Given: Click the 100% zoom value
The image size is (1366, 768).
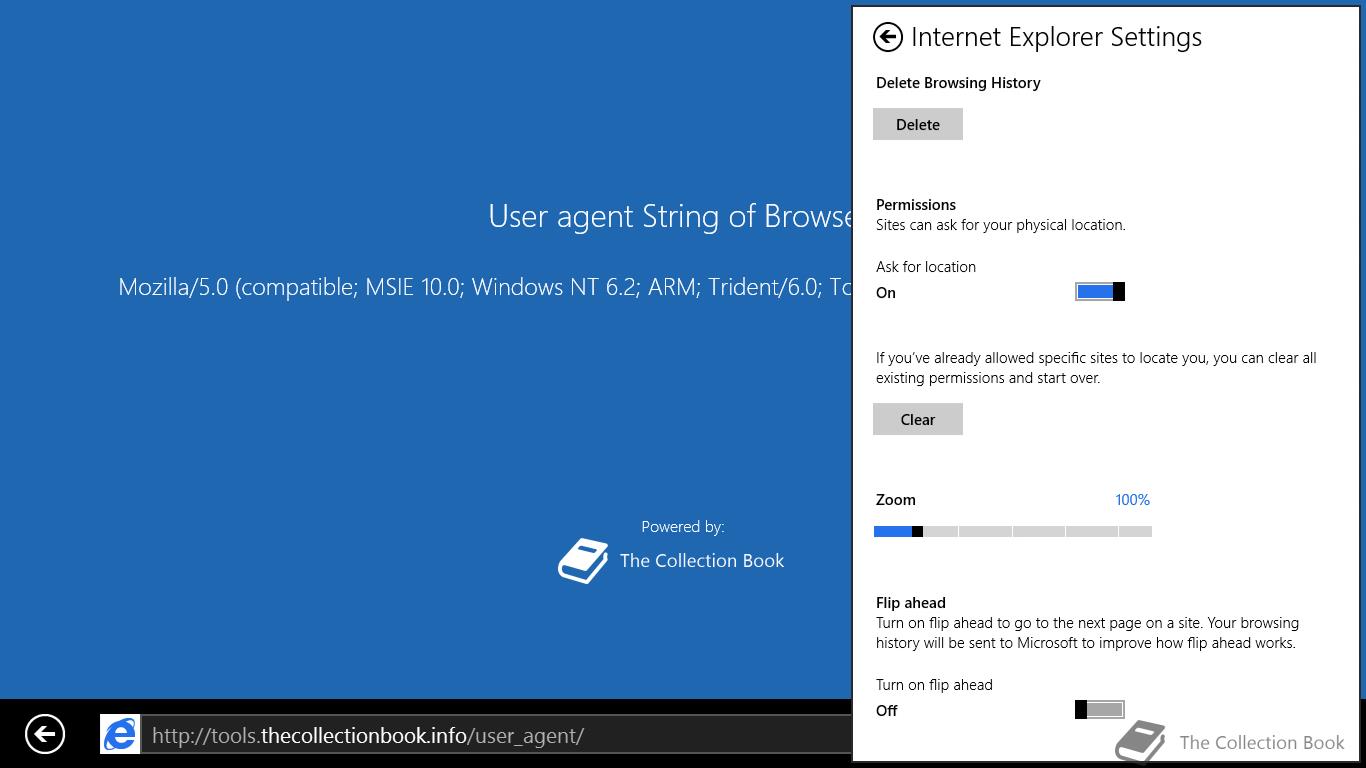Looking at the screenshot, I should [x=1132, y=500].
